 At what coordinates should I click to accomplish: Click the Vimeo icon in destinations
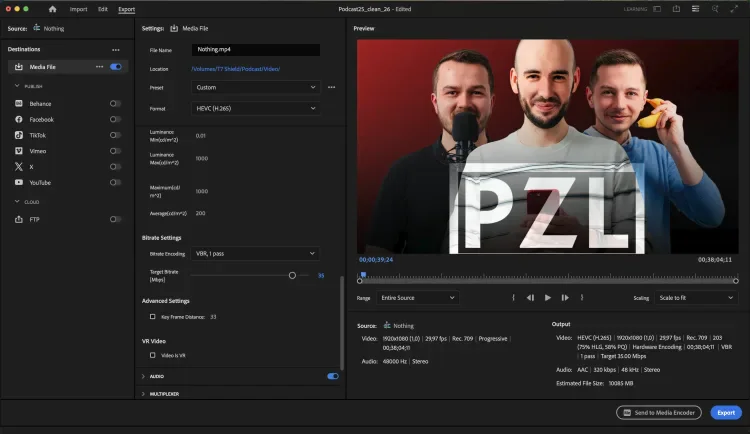(x=19, y=151)
